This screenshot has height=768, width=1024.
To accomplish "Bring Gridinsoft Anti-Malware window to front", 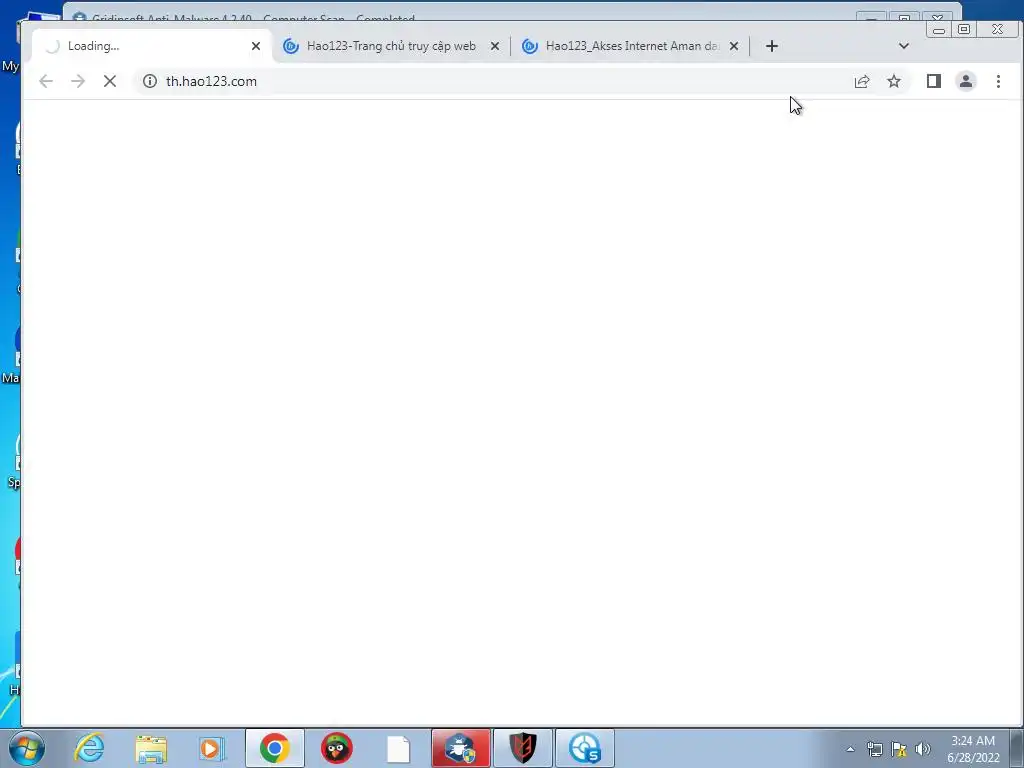I will (457, 12).
